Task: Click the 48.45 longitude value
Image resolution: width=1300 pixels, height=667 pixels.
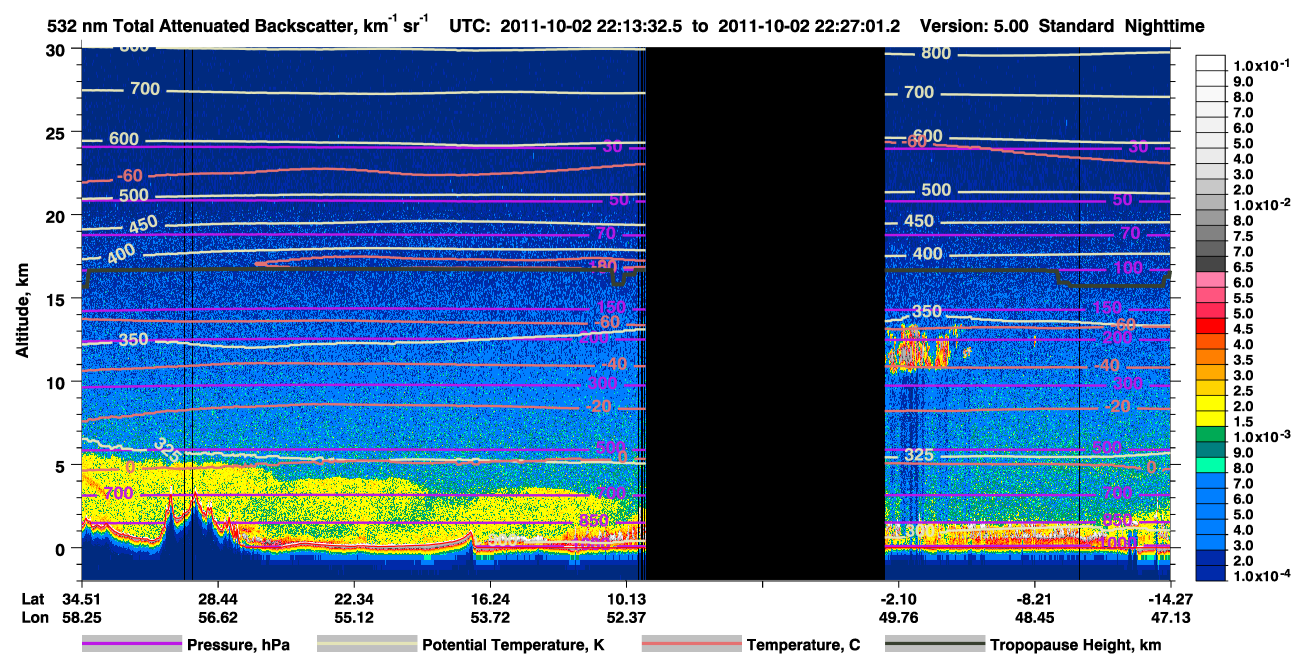Action: click(x=1034, y=617)
